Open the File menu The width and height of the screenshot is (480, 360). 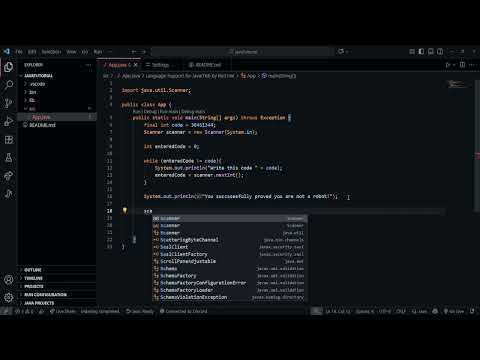19,52
